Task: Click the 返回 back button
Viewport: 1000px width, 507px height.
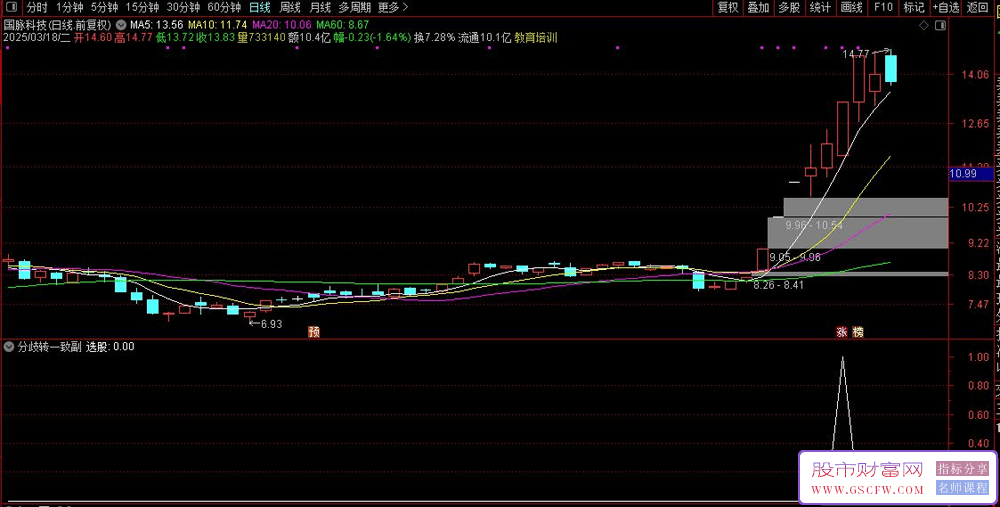Action: click(x=977, y=8)
